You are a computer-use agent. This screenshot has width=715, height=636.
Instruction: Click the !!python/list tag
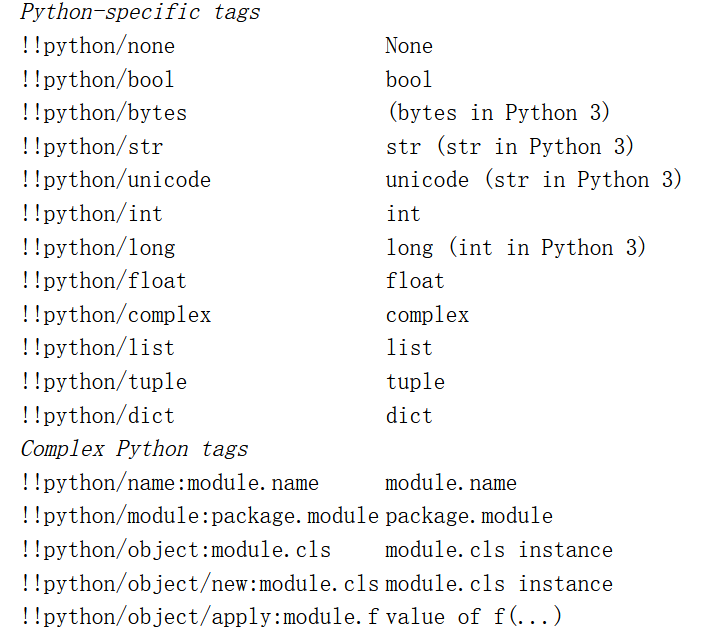tap(98, 349)
